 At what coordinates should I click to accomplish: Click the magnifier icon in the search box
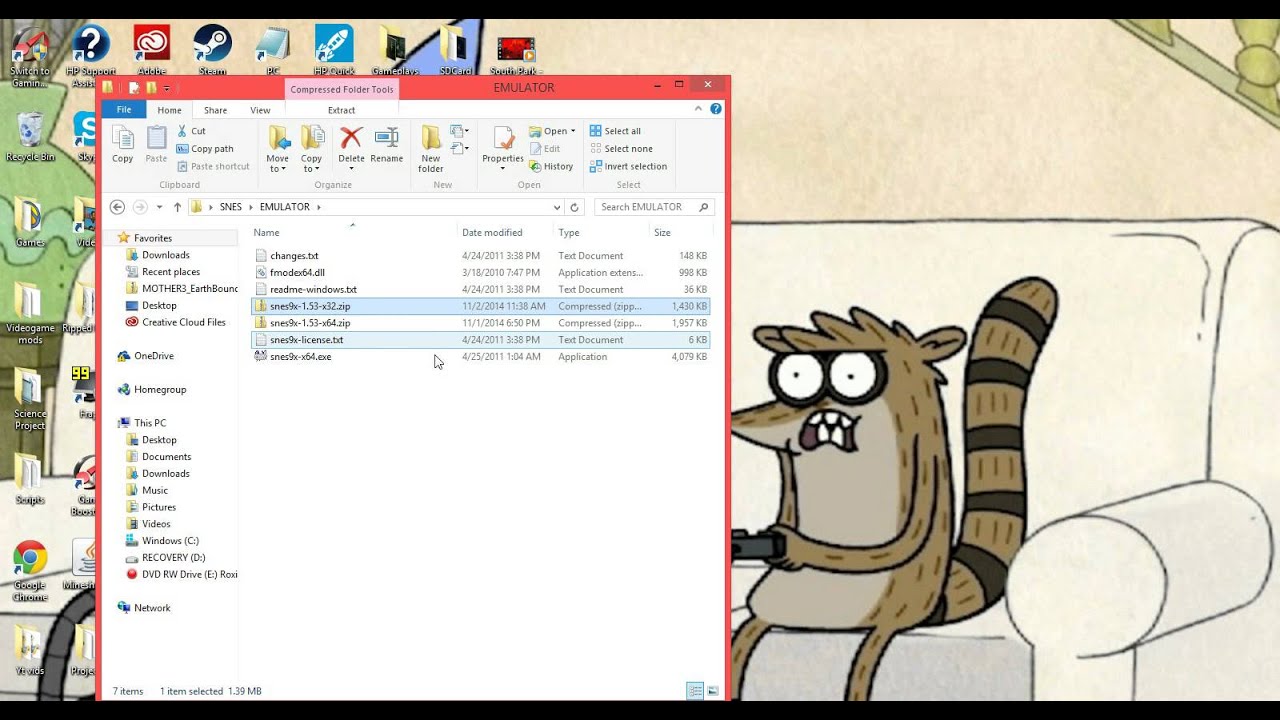703,207
